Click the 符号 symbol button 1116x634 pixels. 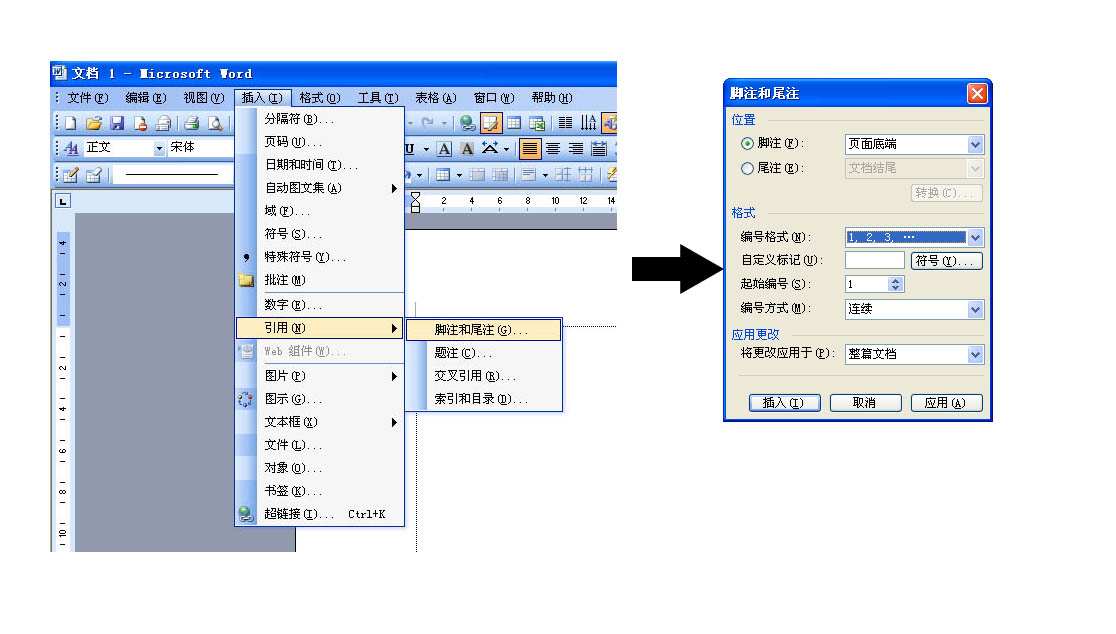947,261
